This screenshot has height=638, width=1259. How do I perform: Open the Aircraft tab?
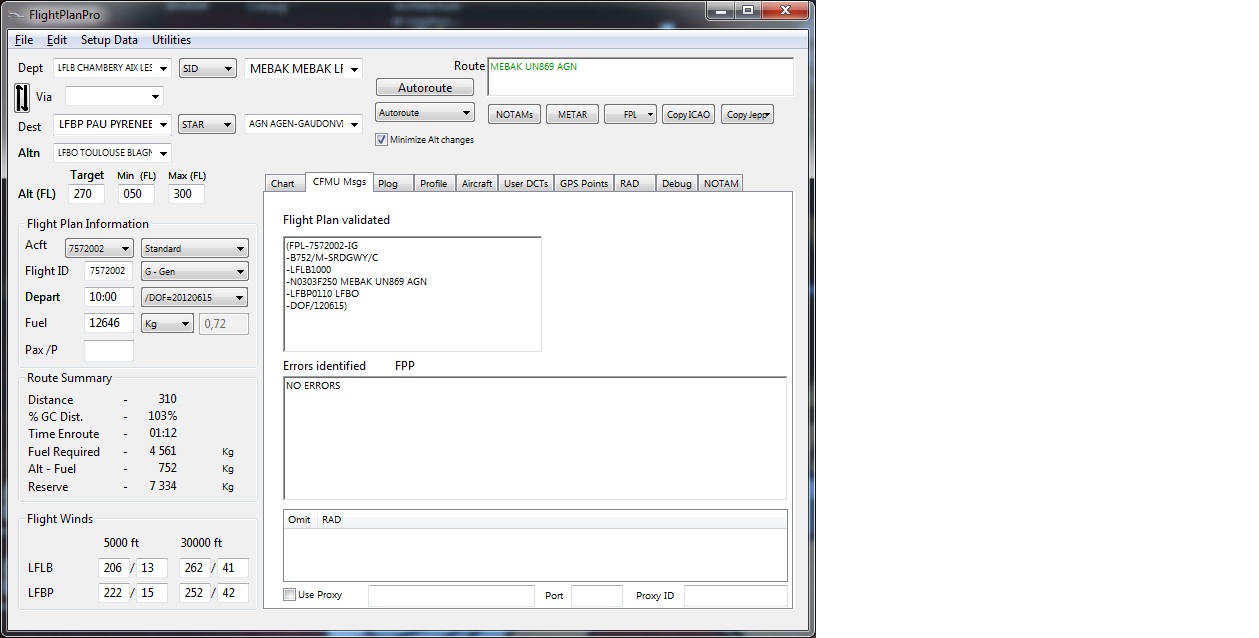(477, 183)
